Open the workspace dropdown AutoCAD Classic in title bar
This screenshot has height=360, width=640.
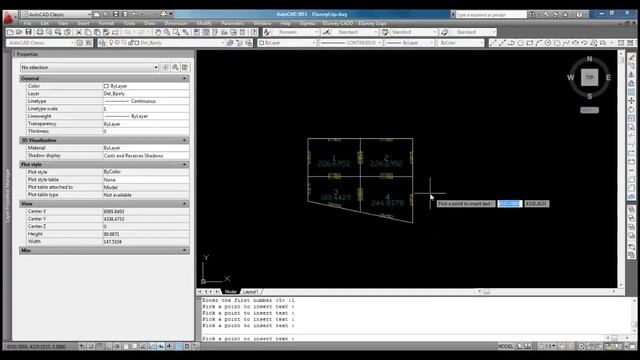[x=57, y=14]
